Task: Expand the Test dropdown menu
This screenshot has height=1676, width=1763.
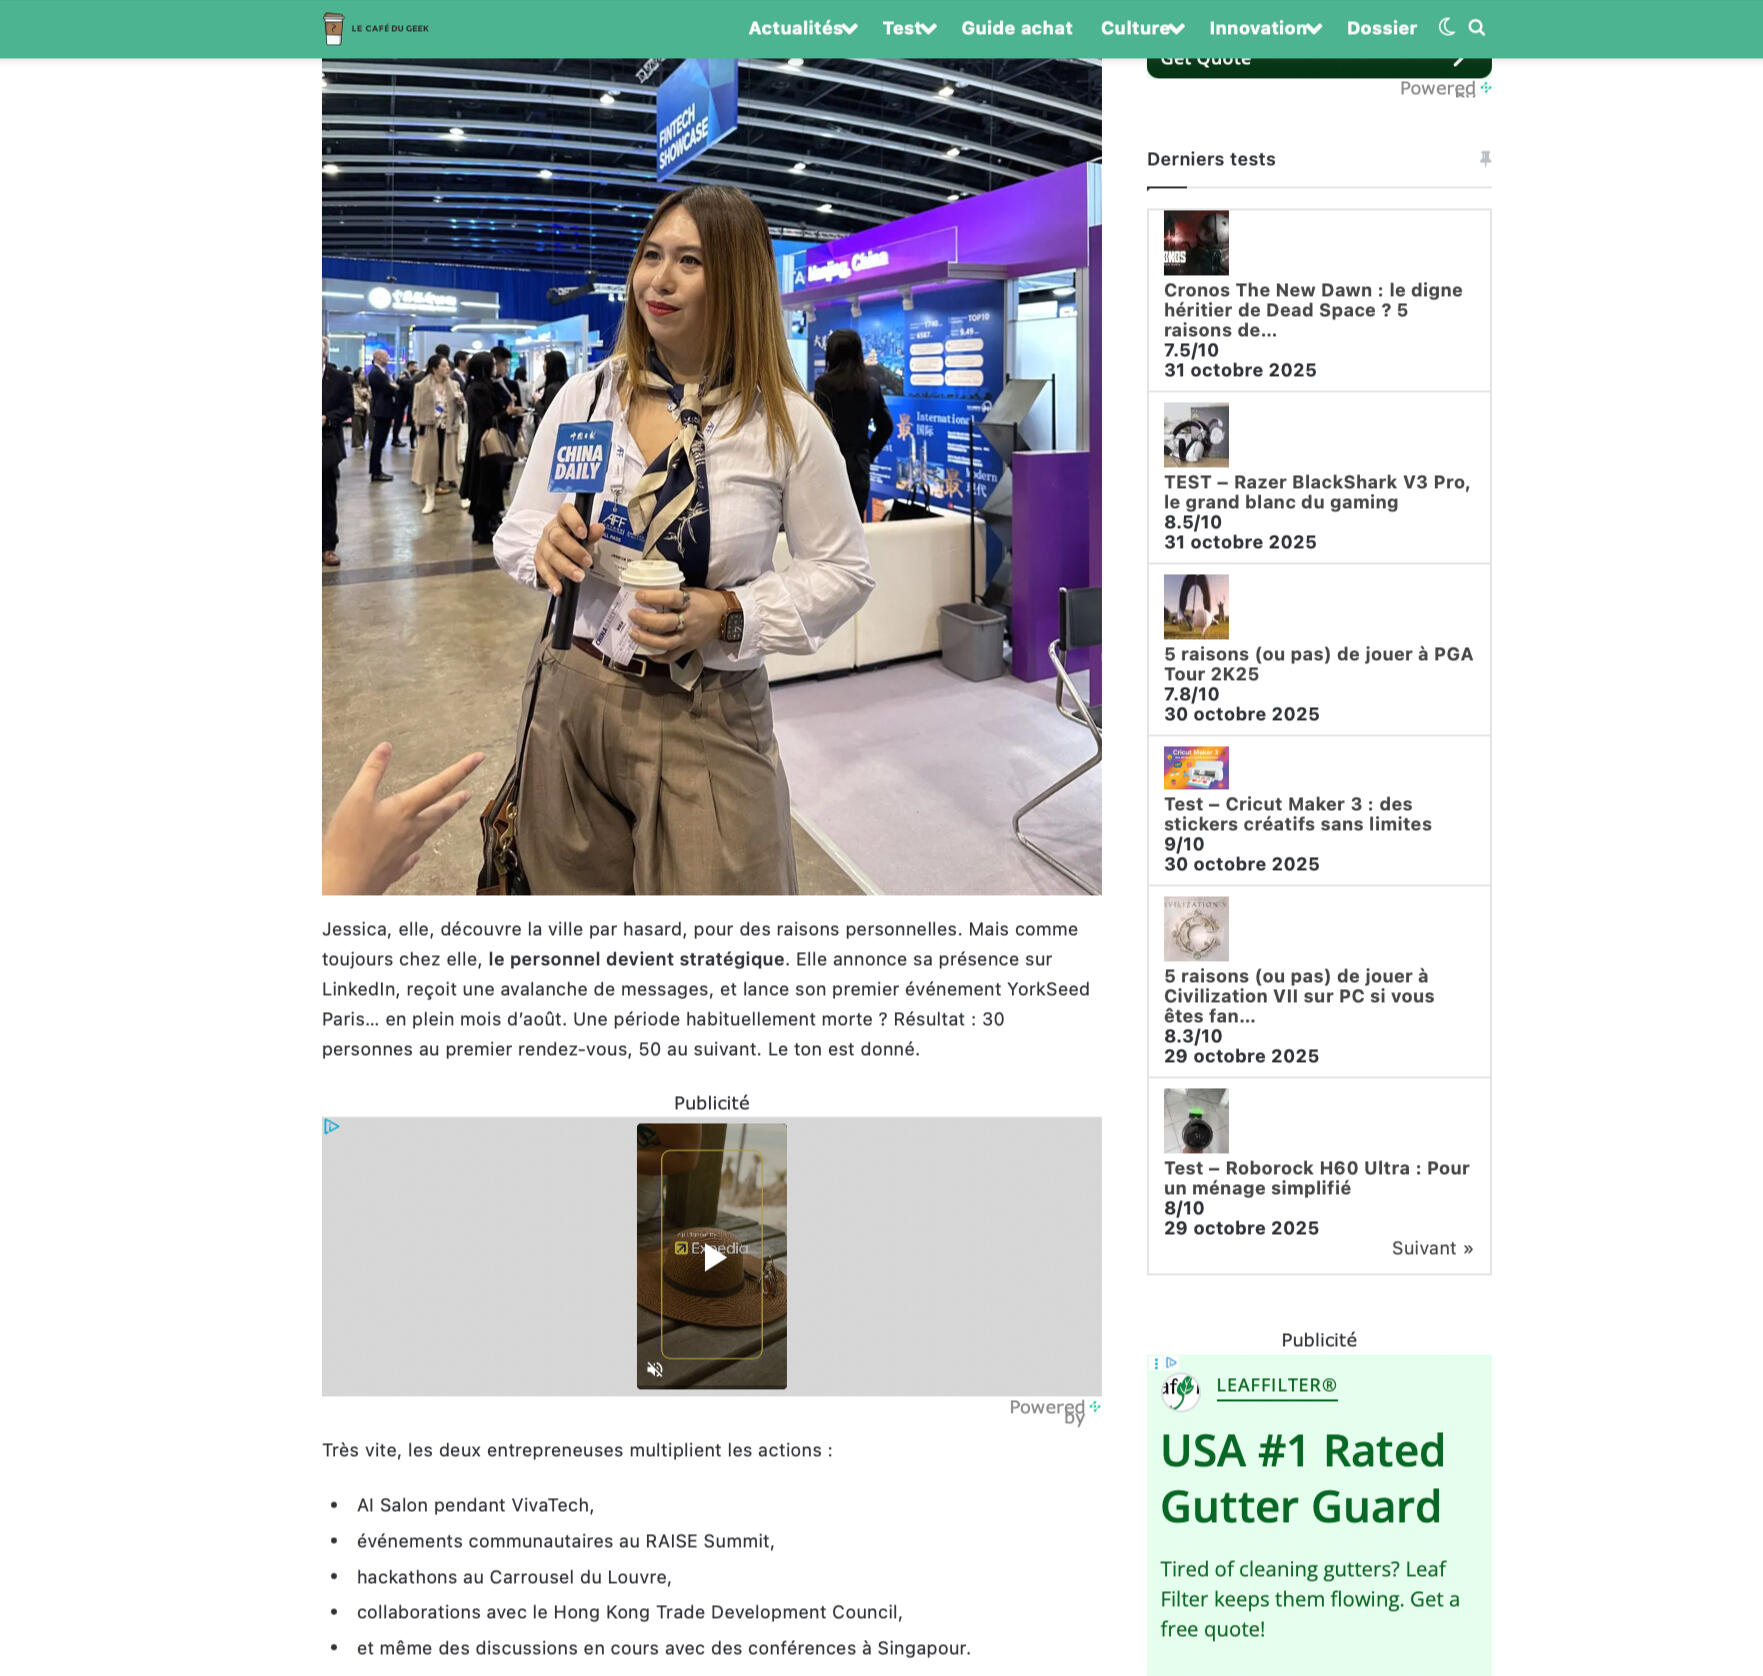Action: [x=908, y=28]
